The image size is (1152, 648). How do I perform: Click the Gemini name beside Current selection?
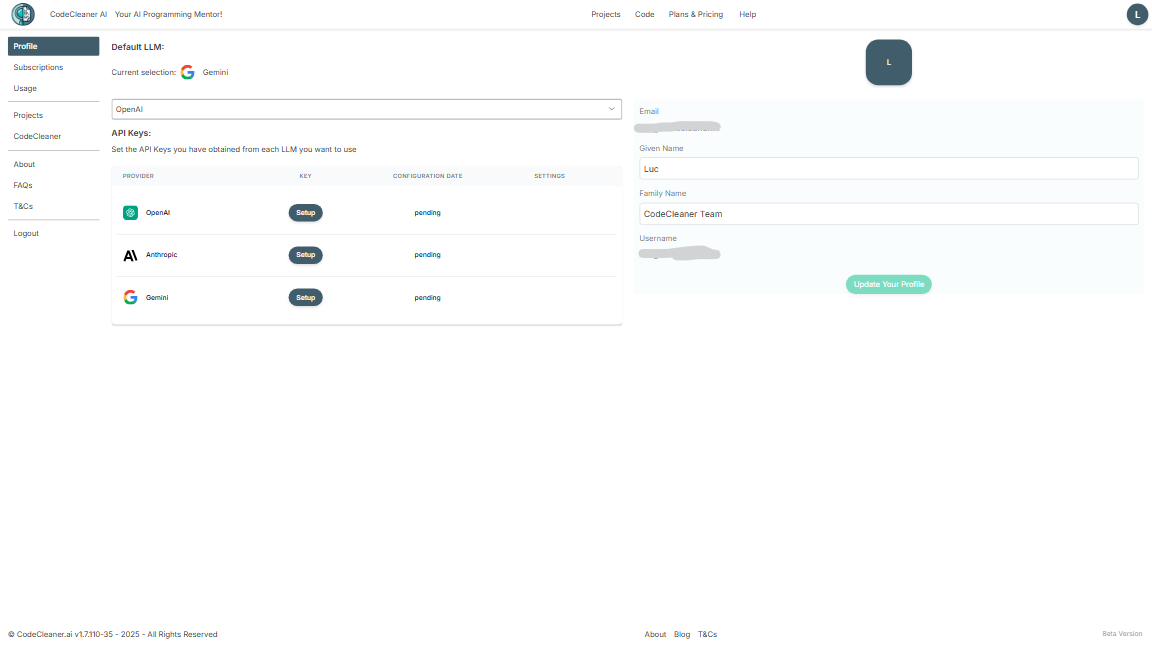[215, 73]
